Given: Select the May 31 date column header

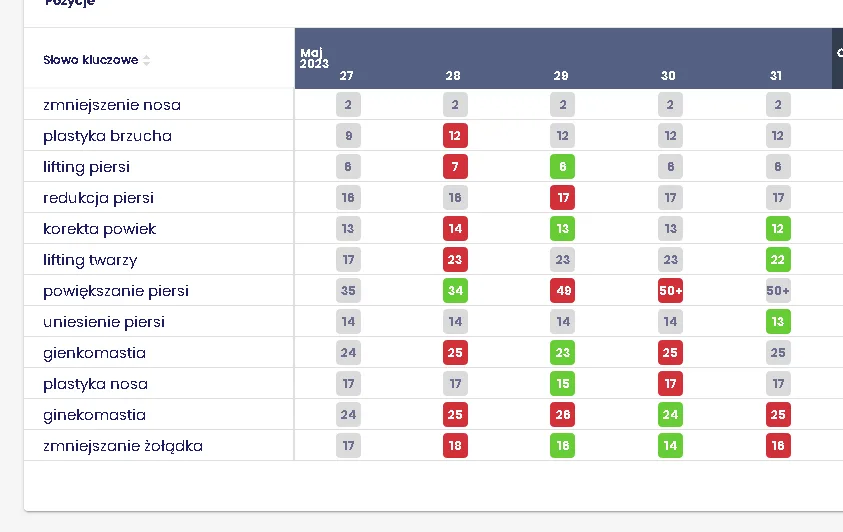Looking at the screenshot, I should 777,76.
